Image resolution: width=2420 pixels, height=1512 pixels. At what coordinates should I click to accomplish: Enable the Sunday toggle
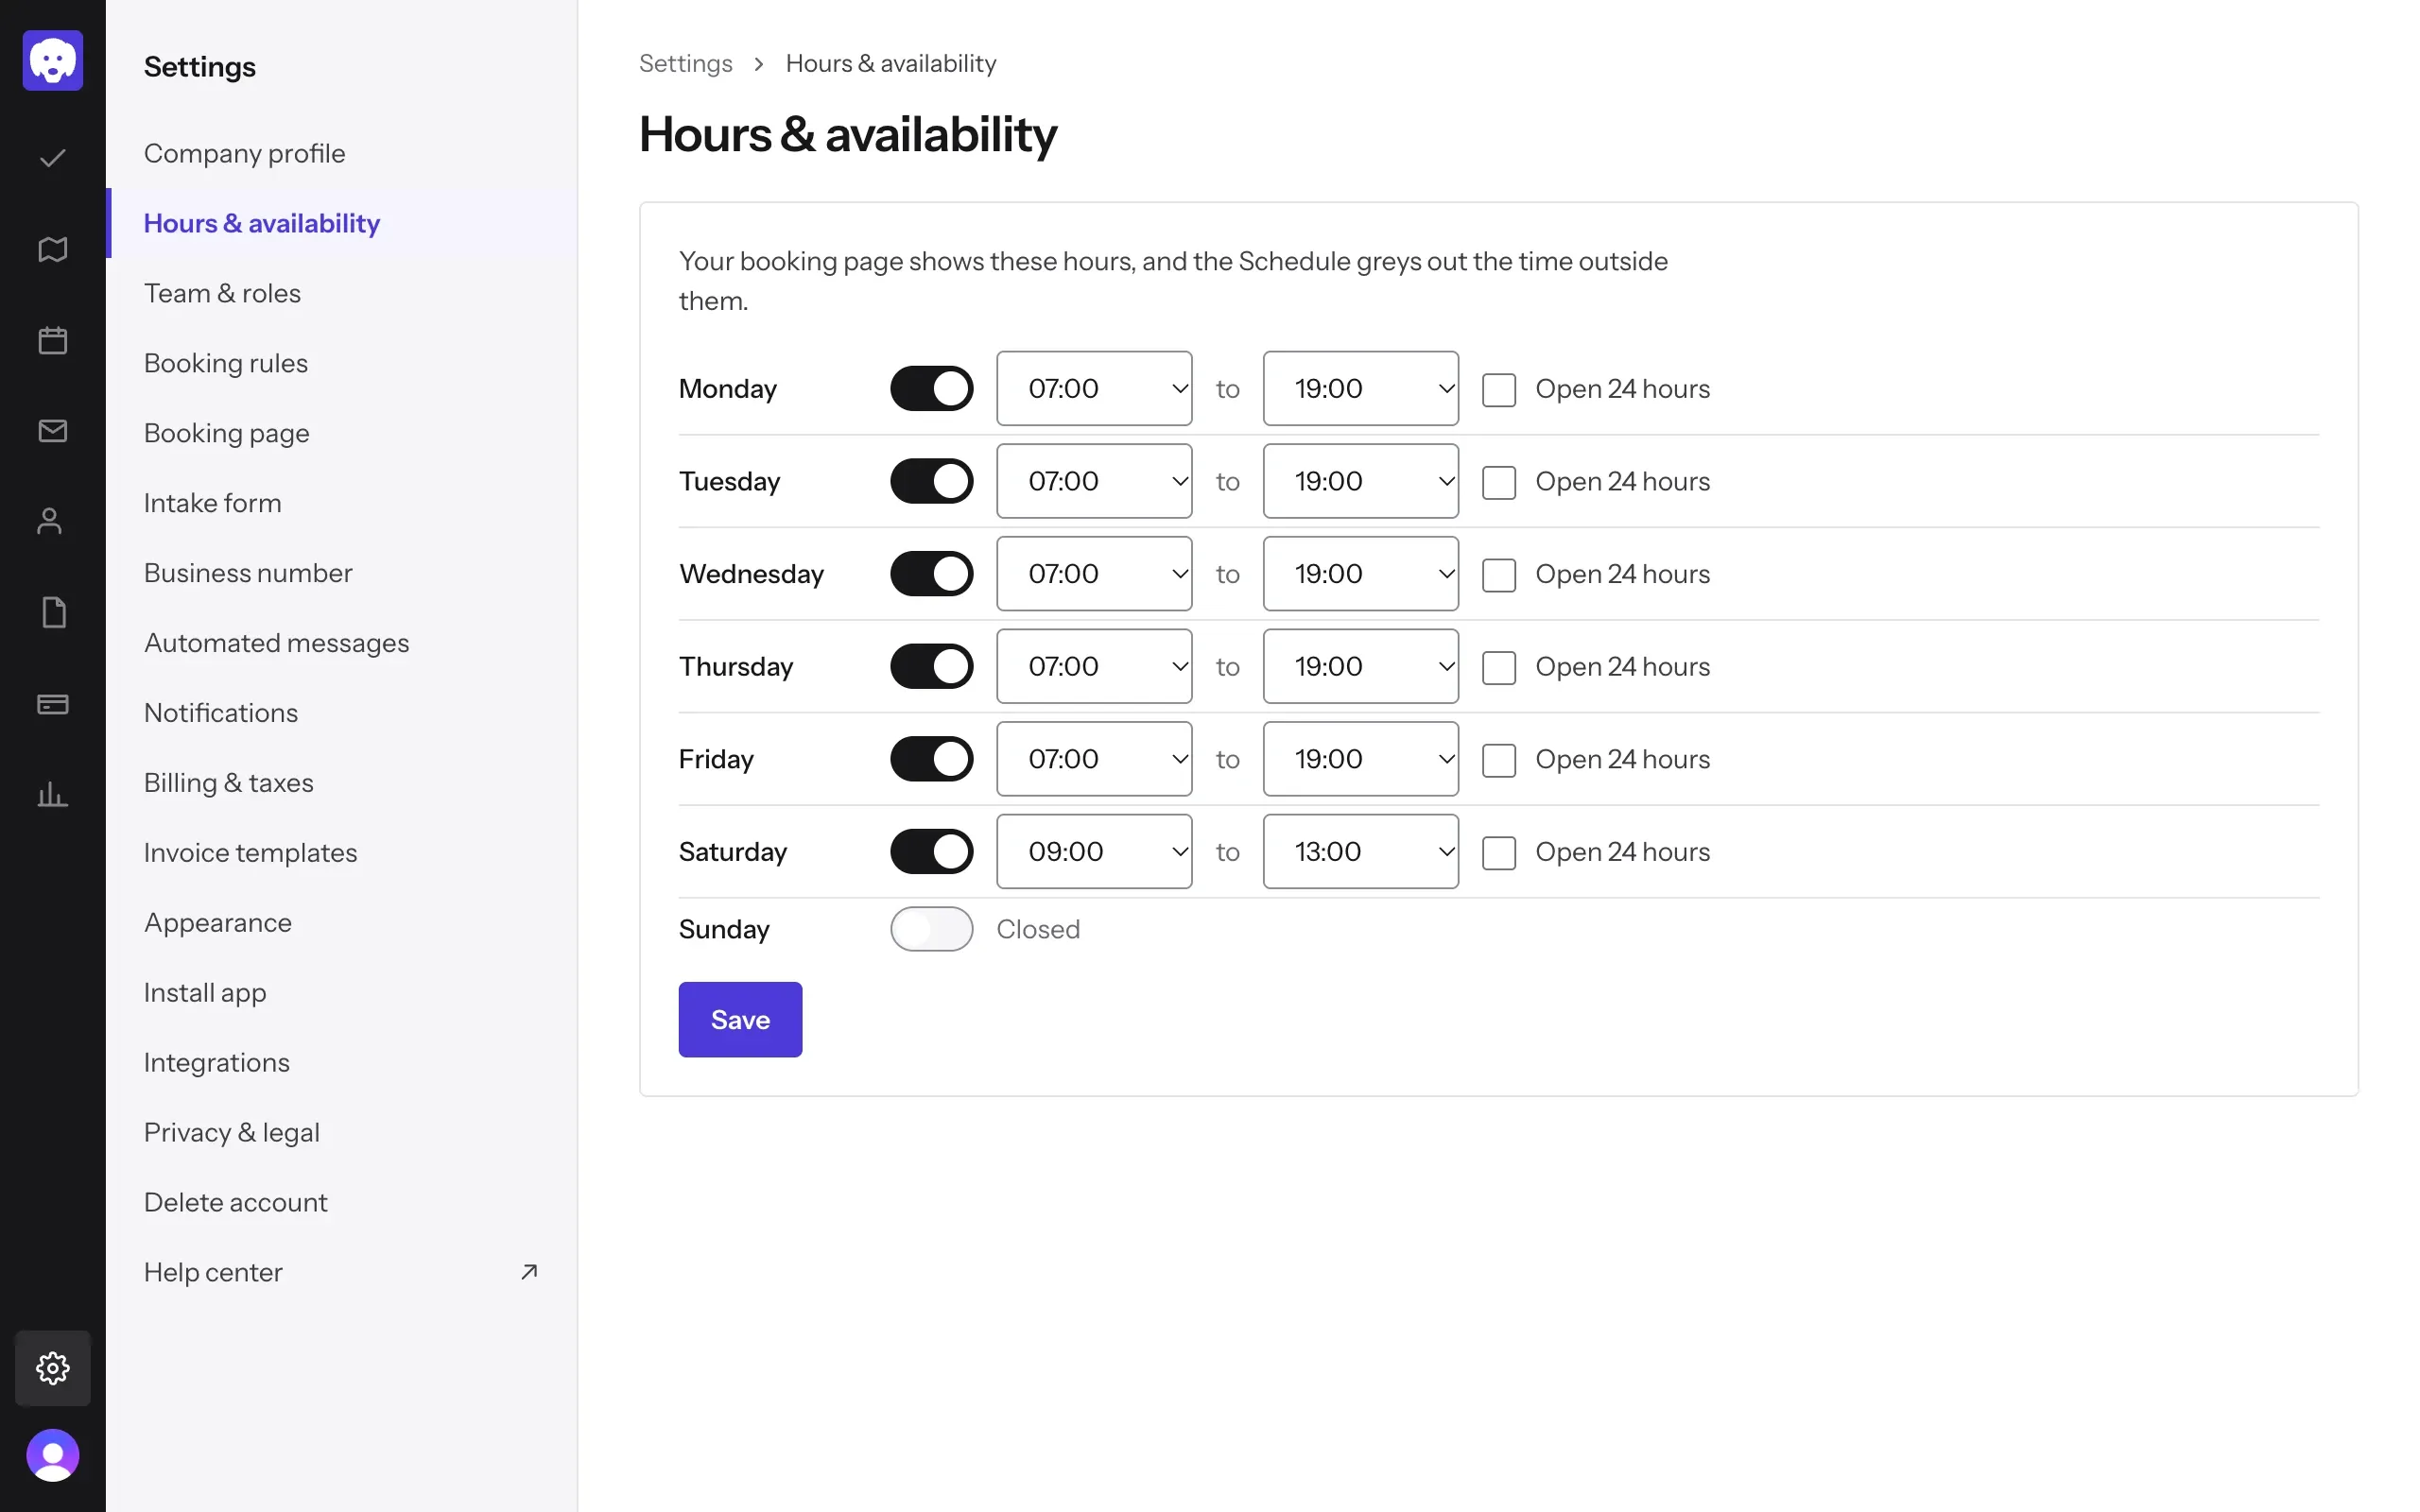(931, 929)
